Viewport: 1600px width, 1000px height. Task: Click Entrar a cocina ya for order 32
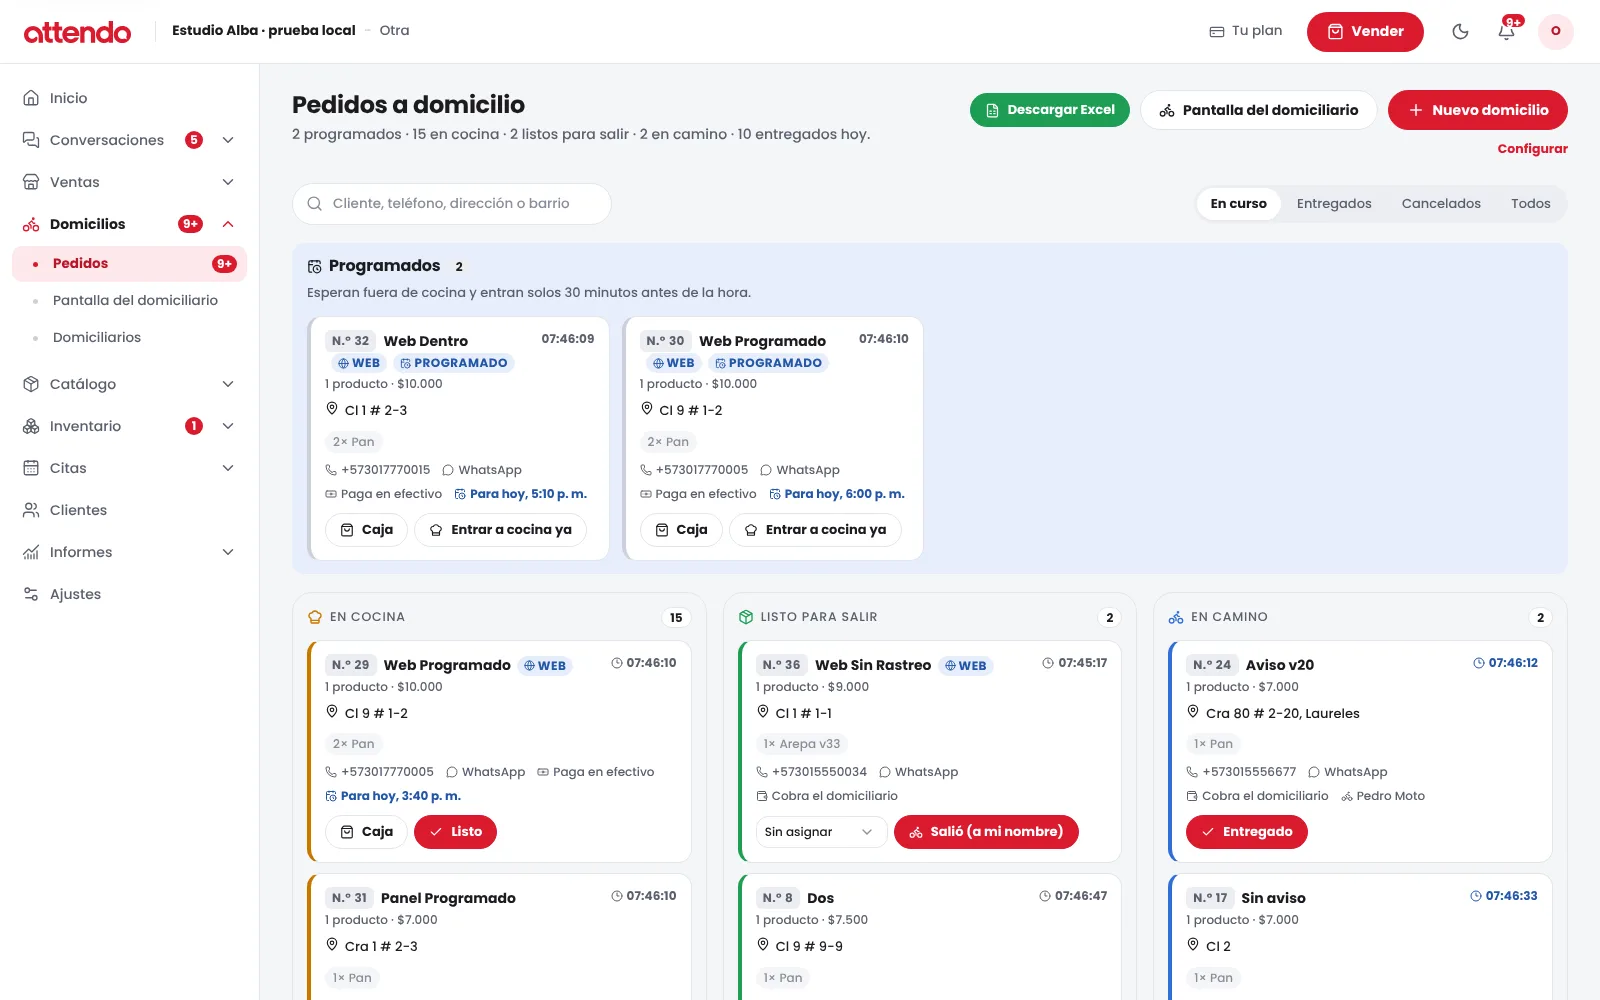coord(500,530)
